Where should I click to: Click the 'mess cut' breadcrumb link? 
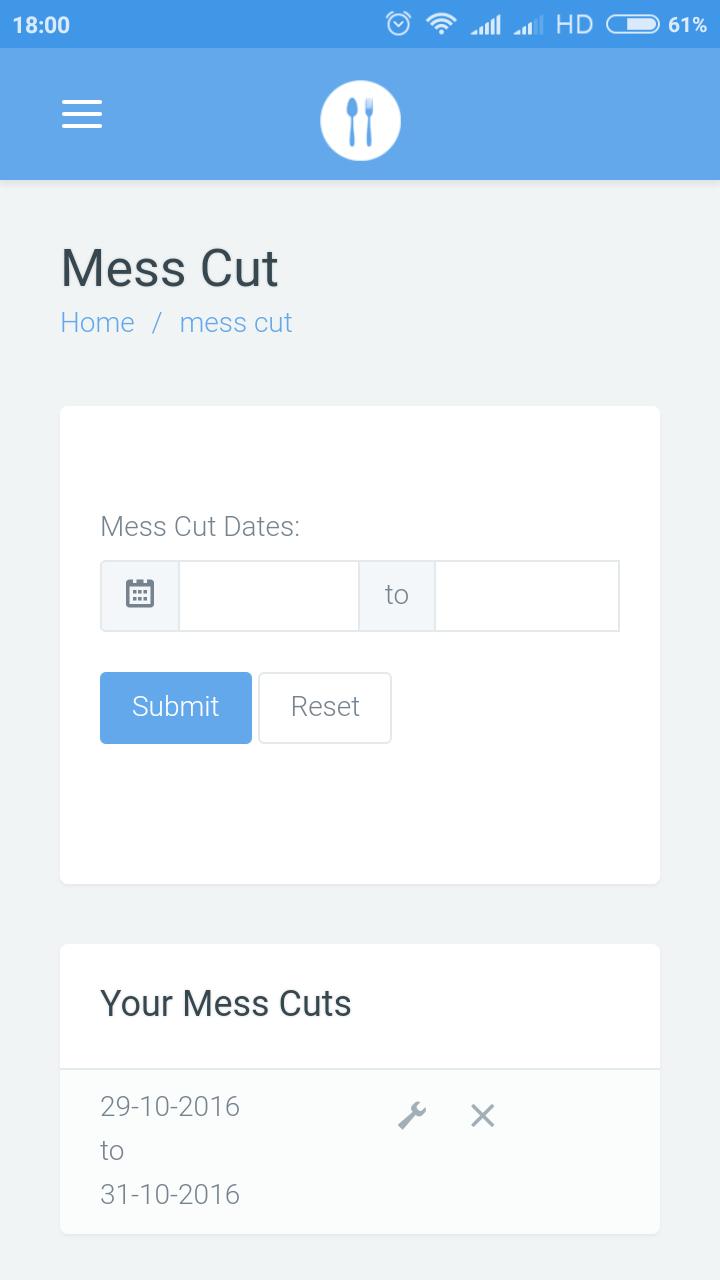tap(236, 322)
